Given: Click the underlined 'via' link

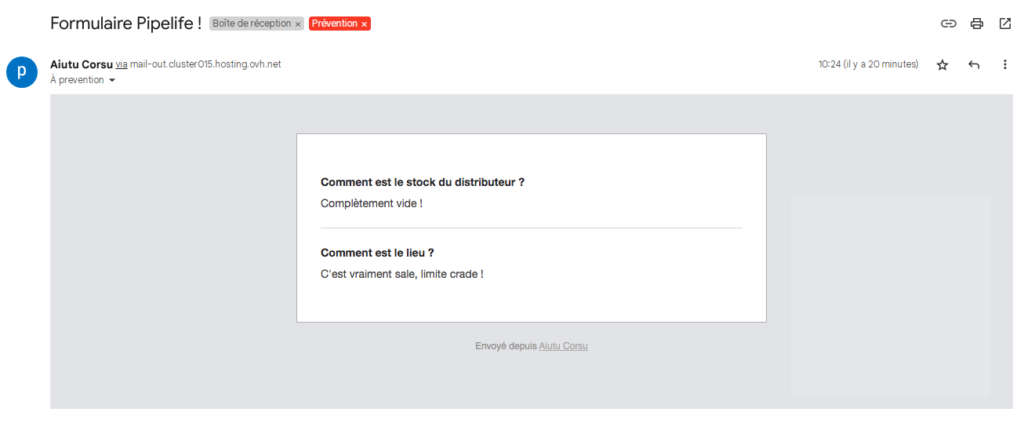Looking at the screenshot, I should click(x=121, y=65).
